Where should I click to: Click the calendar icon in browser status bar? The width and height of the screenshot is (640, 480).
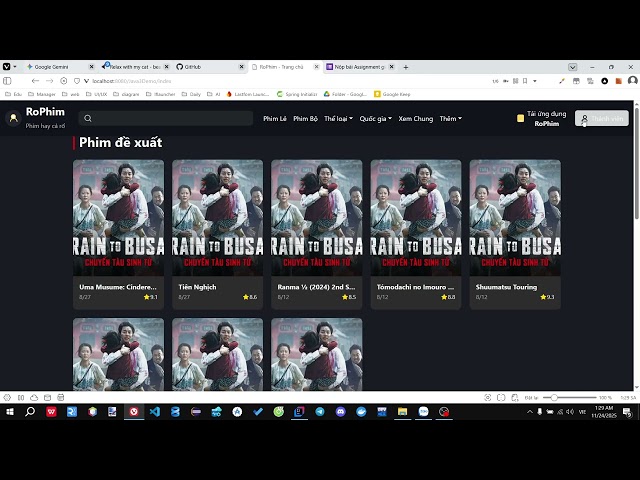click(x=61, y=398)
